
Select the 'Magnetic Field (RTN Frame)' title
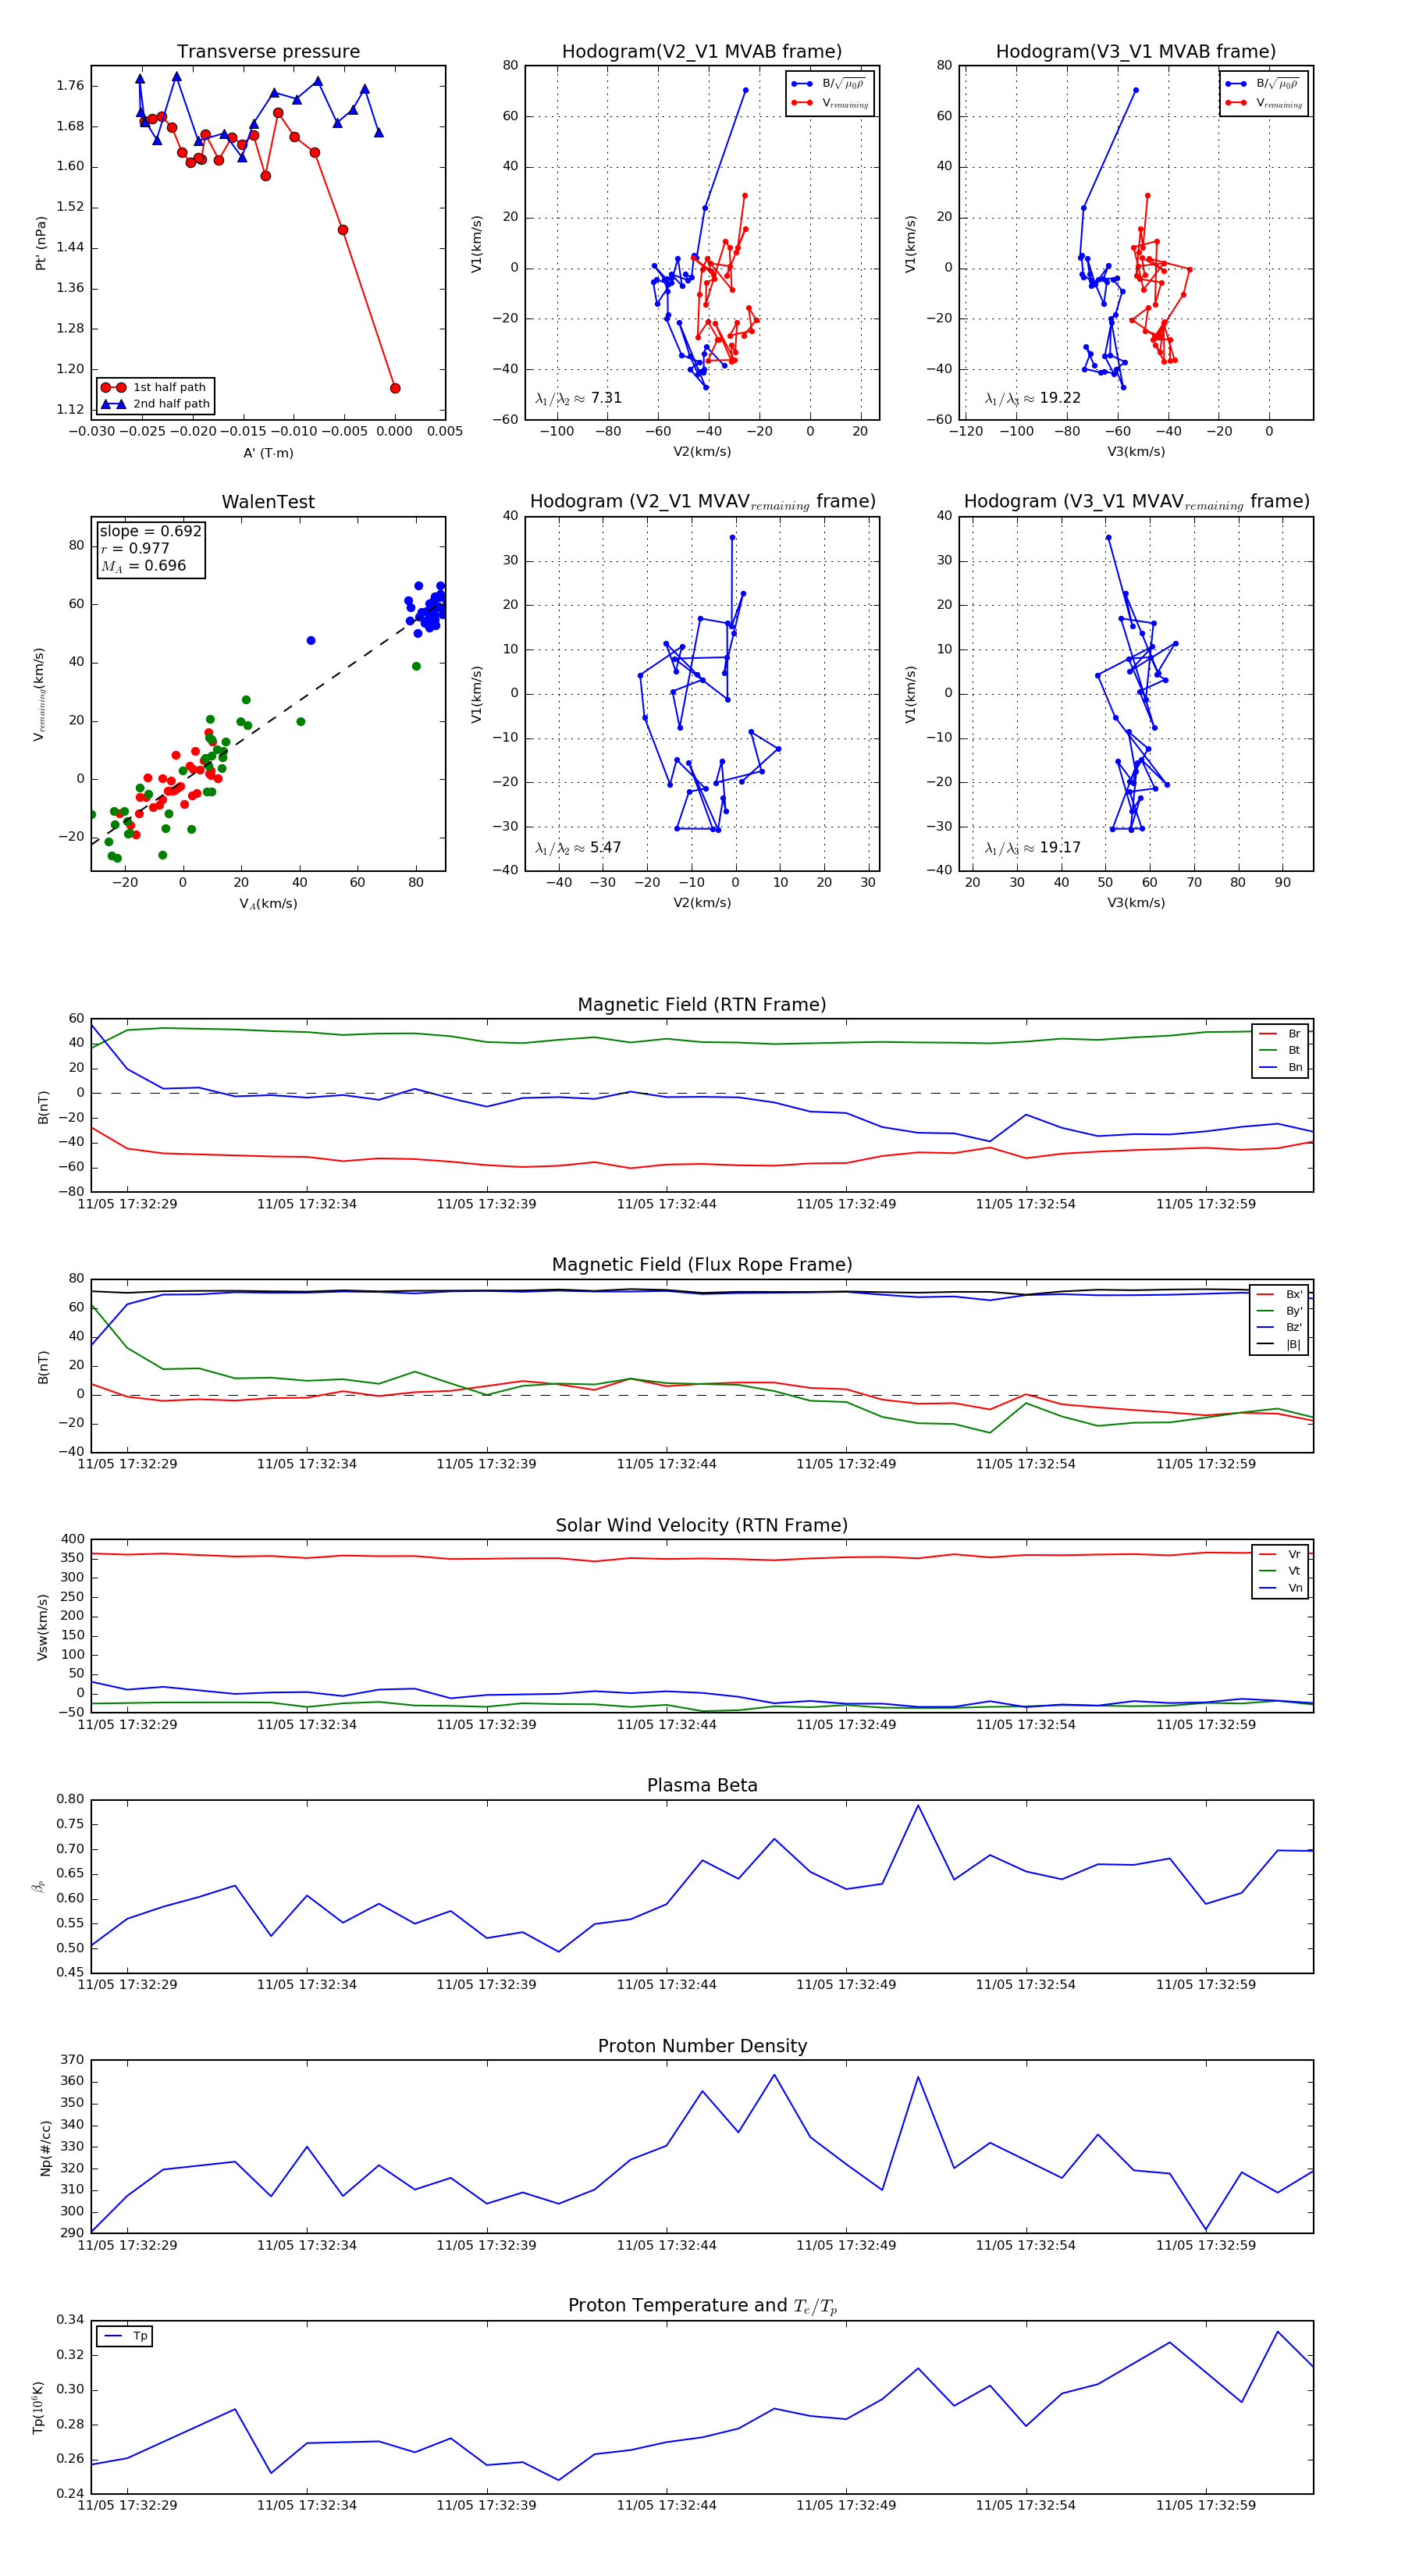click(702, 1005)
